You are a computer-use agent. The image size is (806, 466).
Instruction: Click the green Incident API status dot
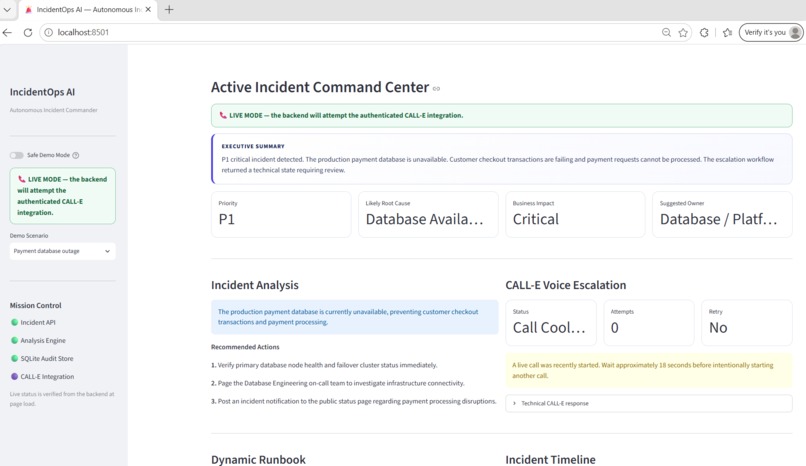[14, 322]
